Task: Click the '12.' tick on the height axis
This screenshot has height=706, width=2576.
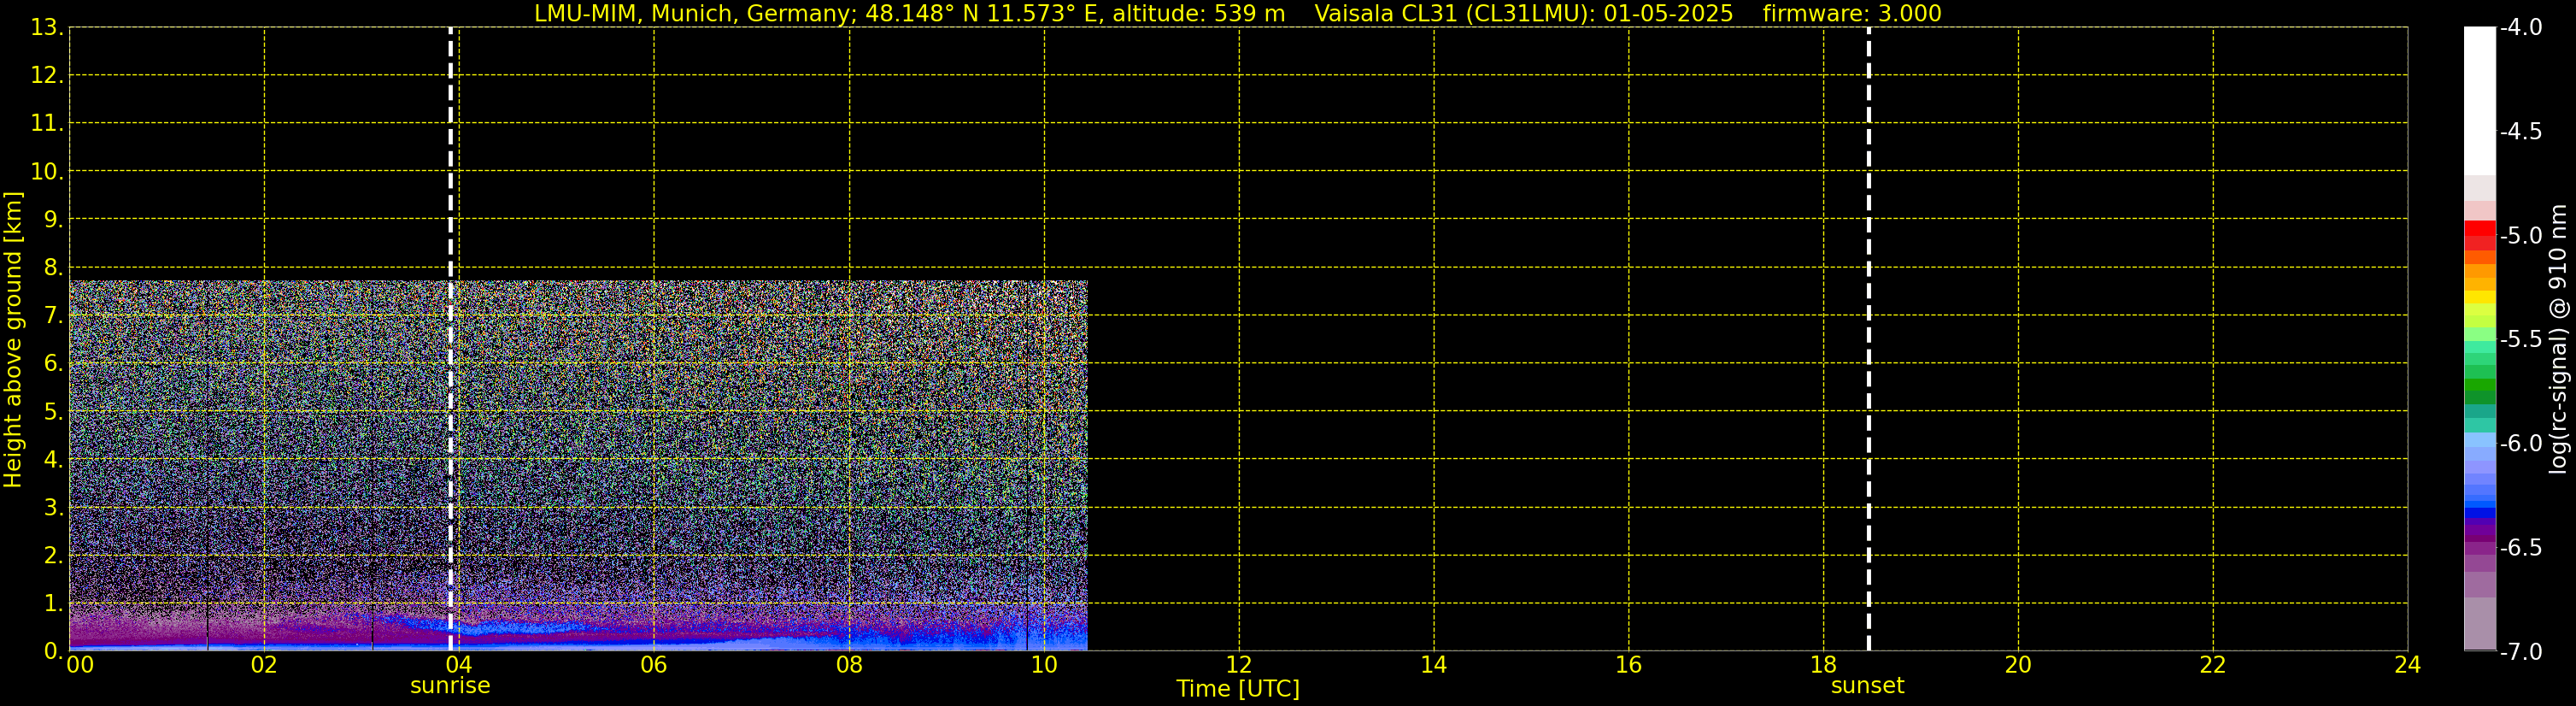Action: (x=47, y=76)
